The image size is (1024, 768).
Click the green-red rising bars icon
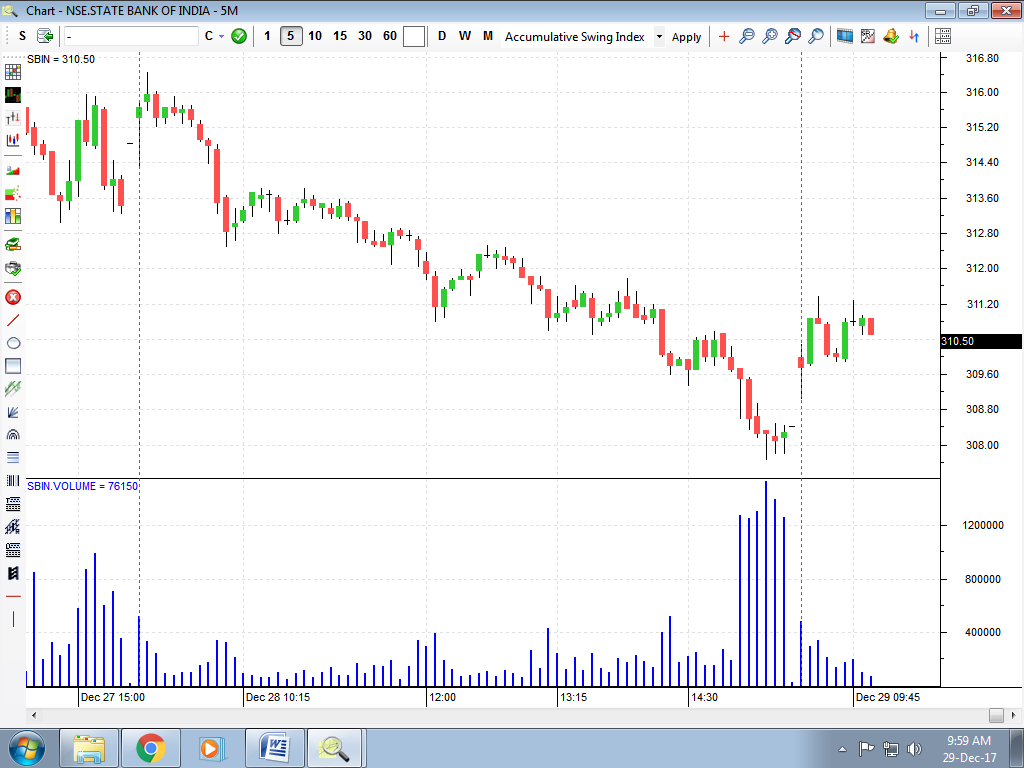(x=13, y=170)
